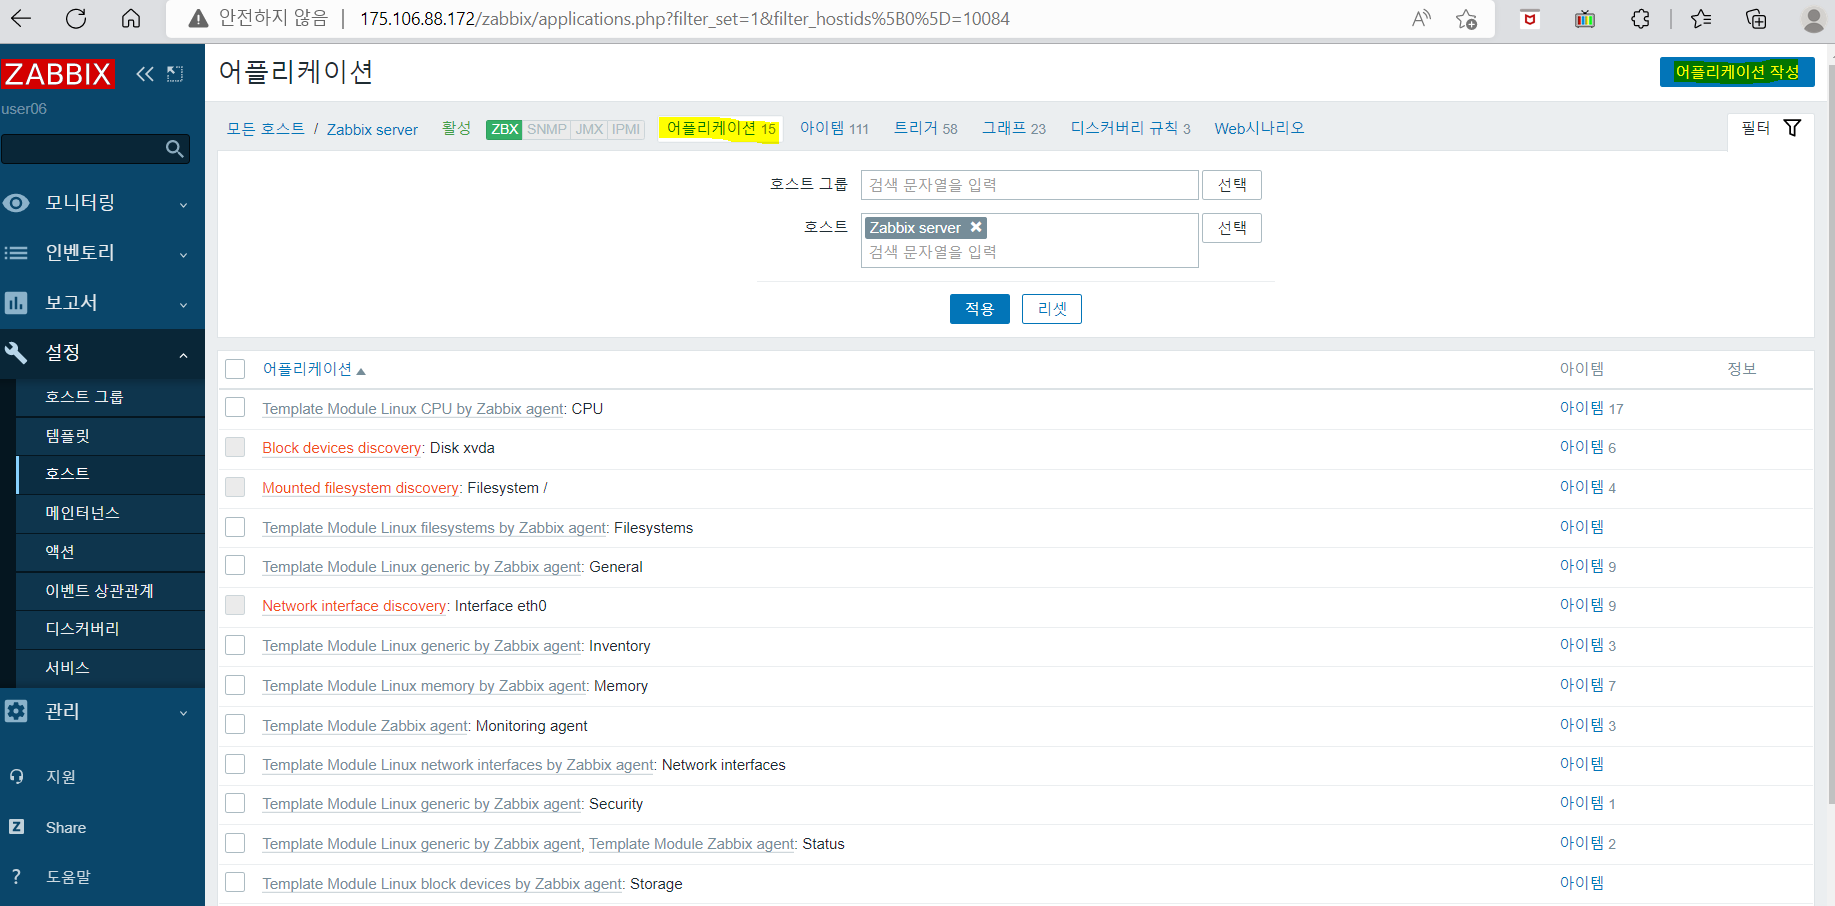Click 선택 button for 호스트 그룹
This screenshot has width=1835, height=906.
[x=1231, y=185]
